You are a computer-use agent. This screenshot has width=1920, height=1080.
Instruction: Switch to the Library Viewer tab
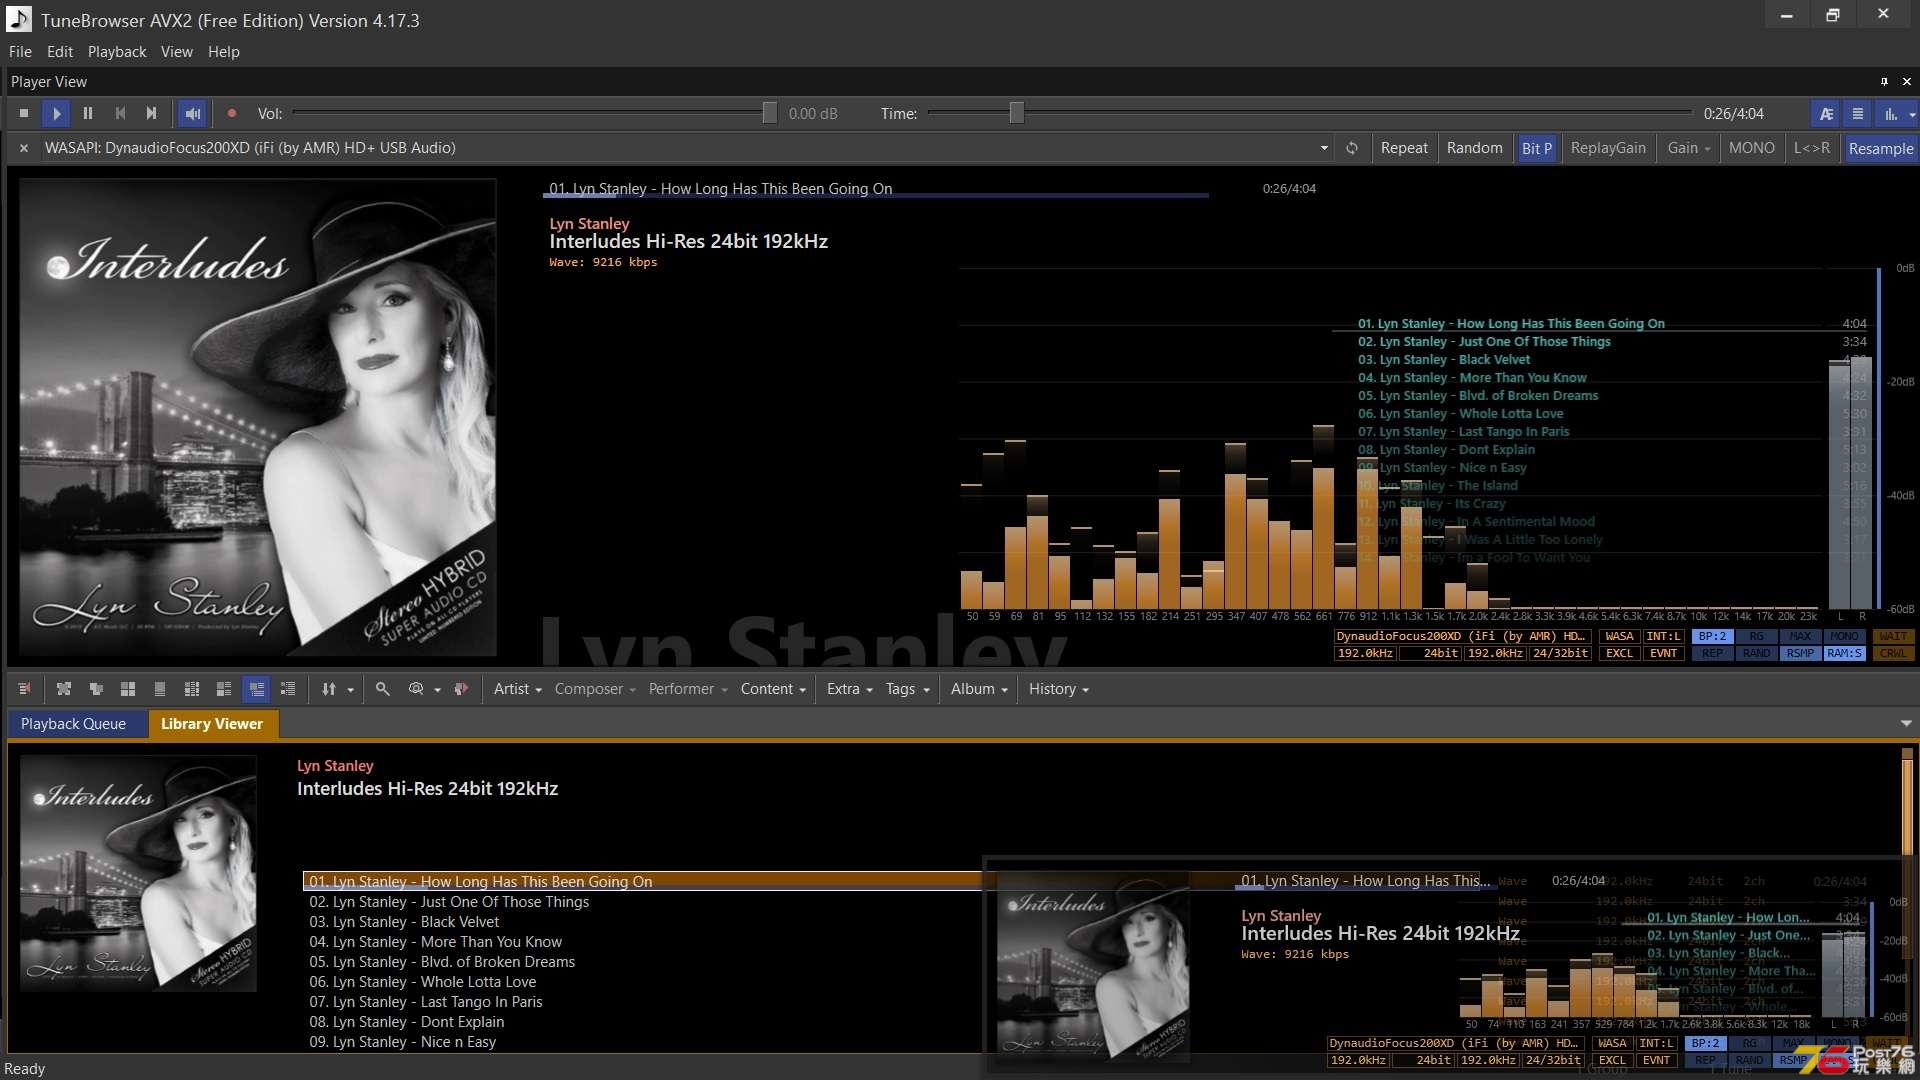tap(212, 724)
